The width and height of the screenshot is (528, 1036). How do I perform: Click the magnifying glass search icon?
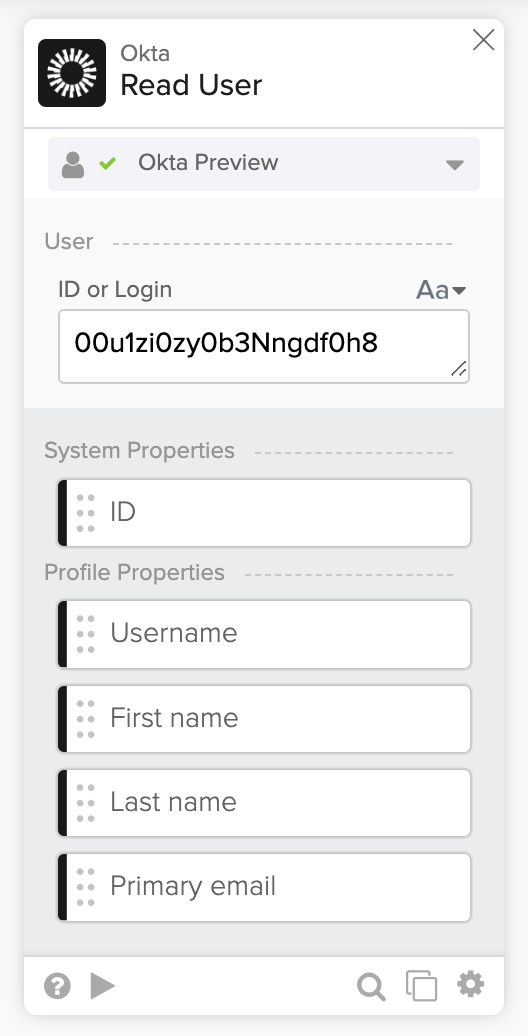(371, 987)
